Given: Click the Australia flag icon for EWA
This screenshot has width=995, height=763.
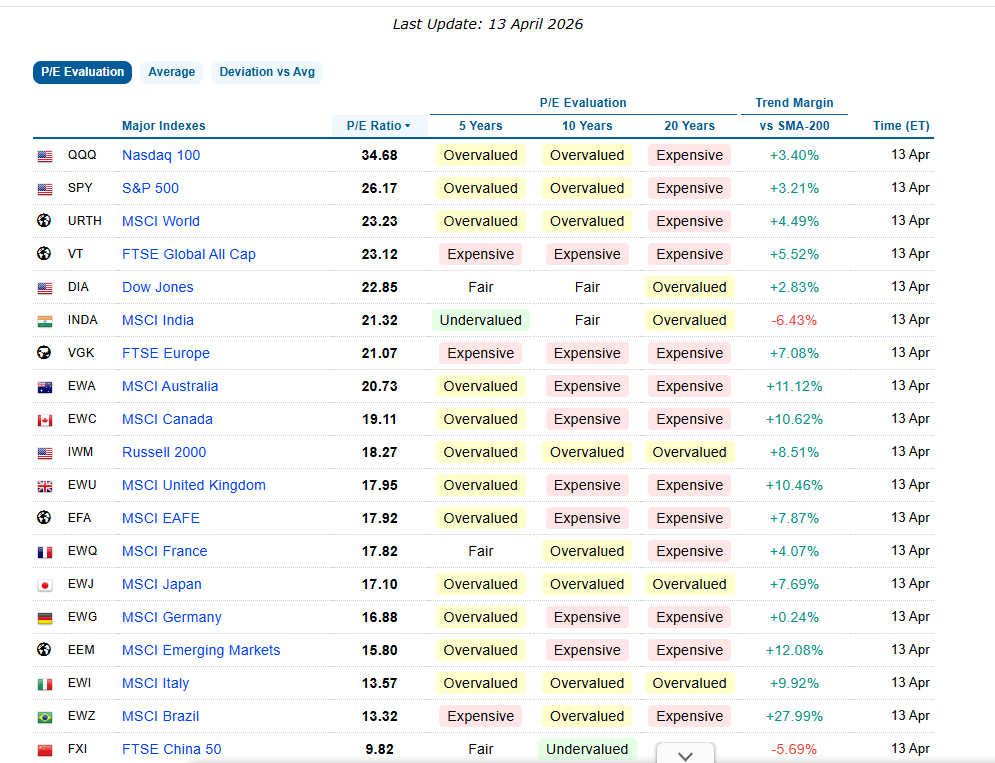Looking at the screenshot, I should pyautogui.click(x=44, y=387).
